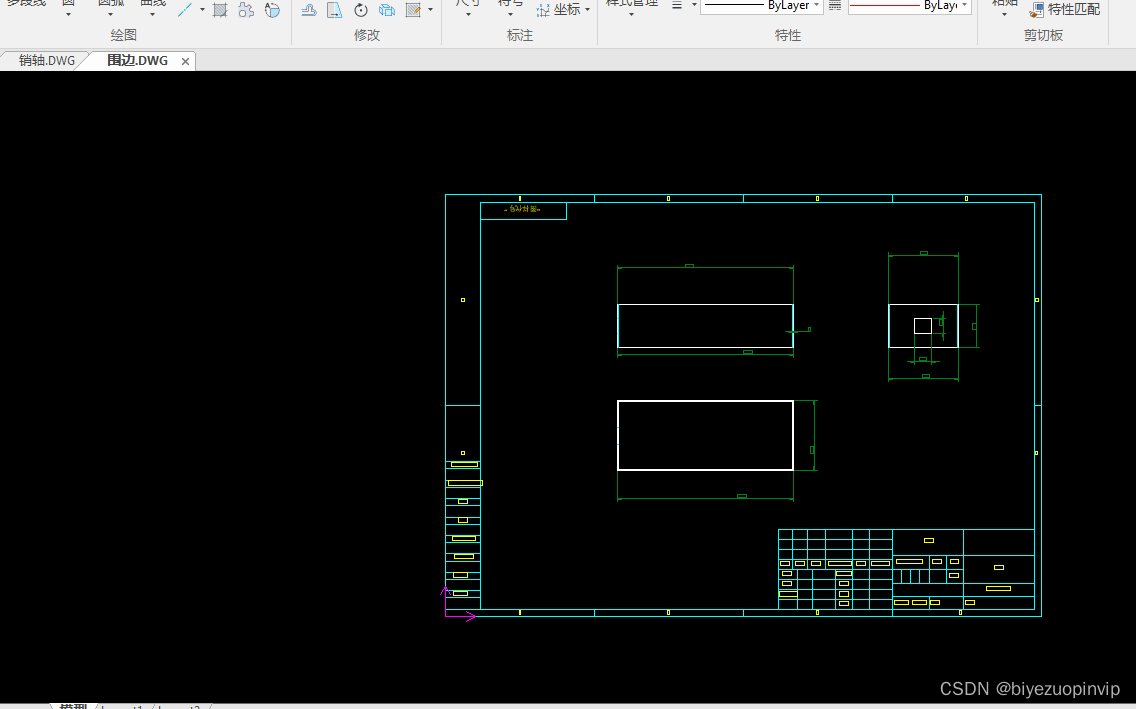Expand the 符号 symbol dropdown arrow
Image resolution: width=1136 pixels, height=709 pixels.
click(x=510, y=14)
